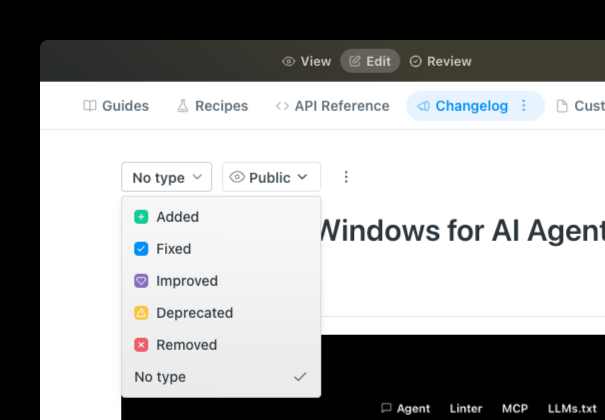The width and height of the screenshot is (605, 420).
Task: Click the green plus Added icon
Action: point(141,217)
